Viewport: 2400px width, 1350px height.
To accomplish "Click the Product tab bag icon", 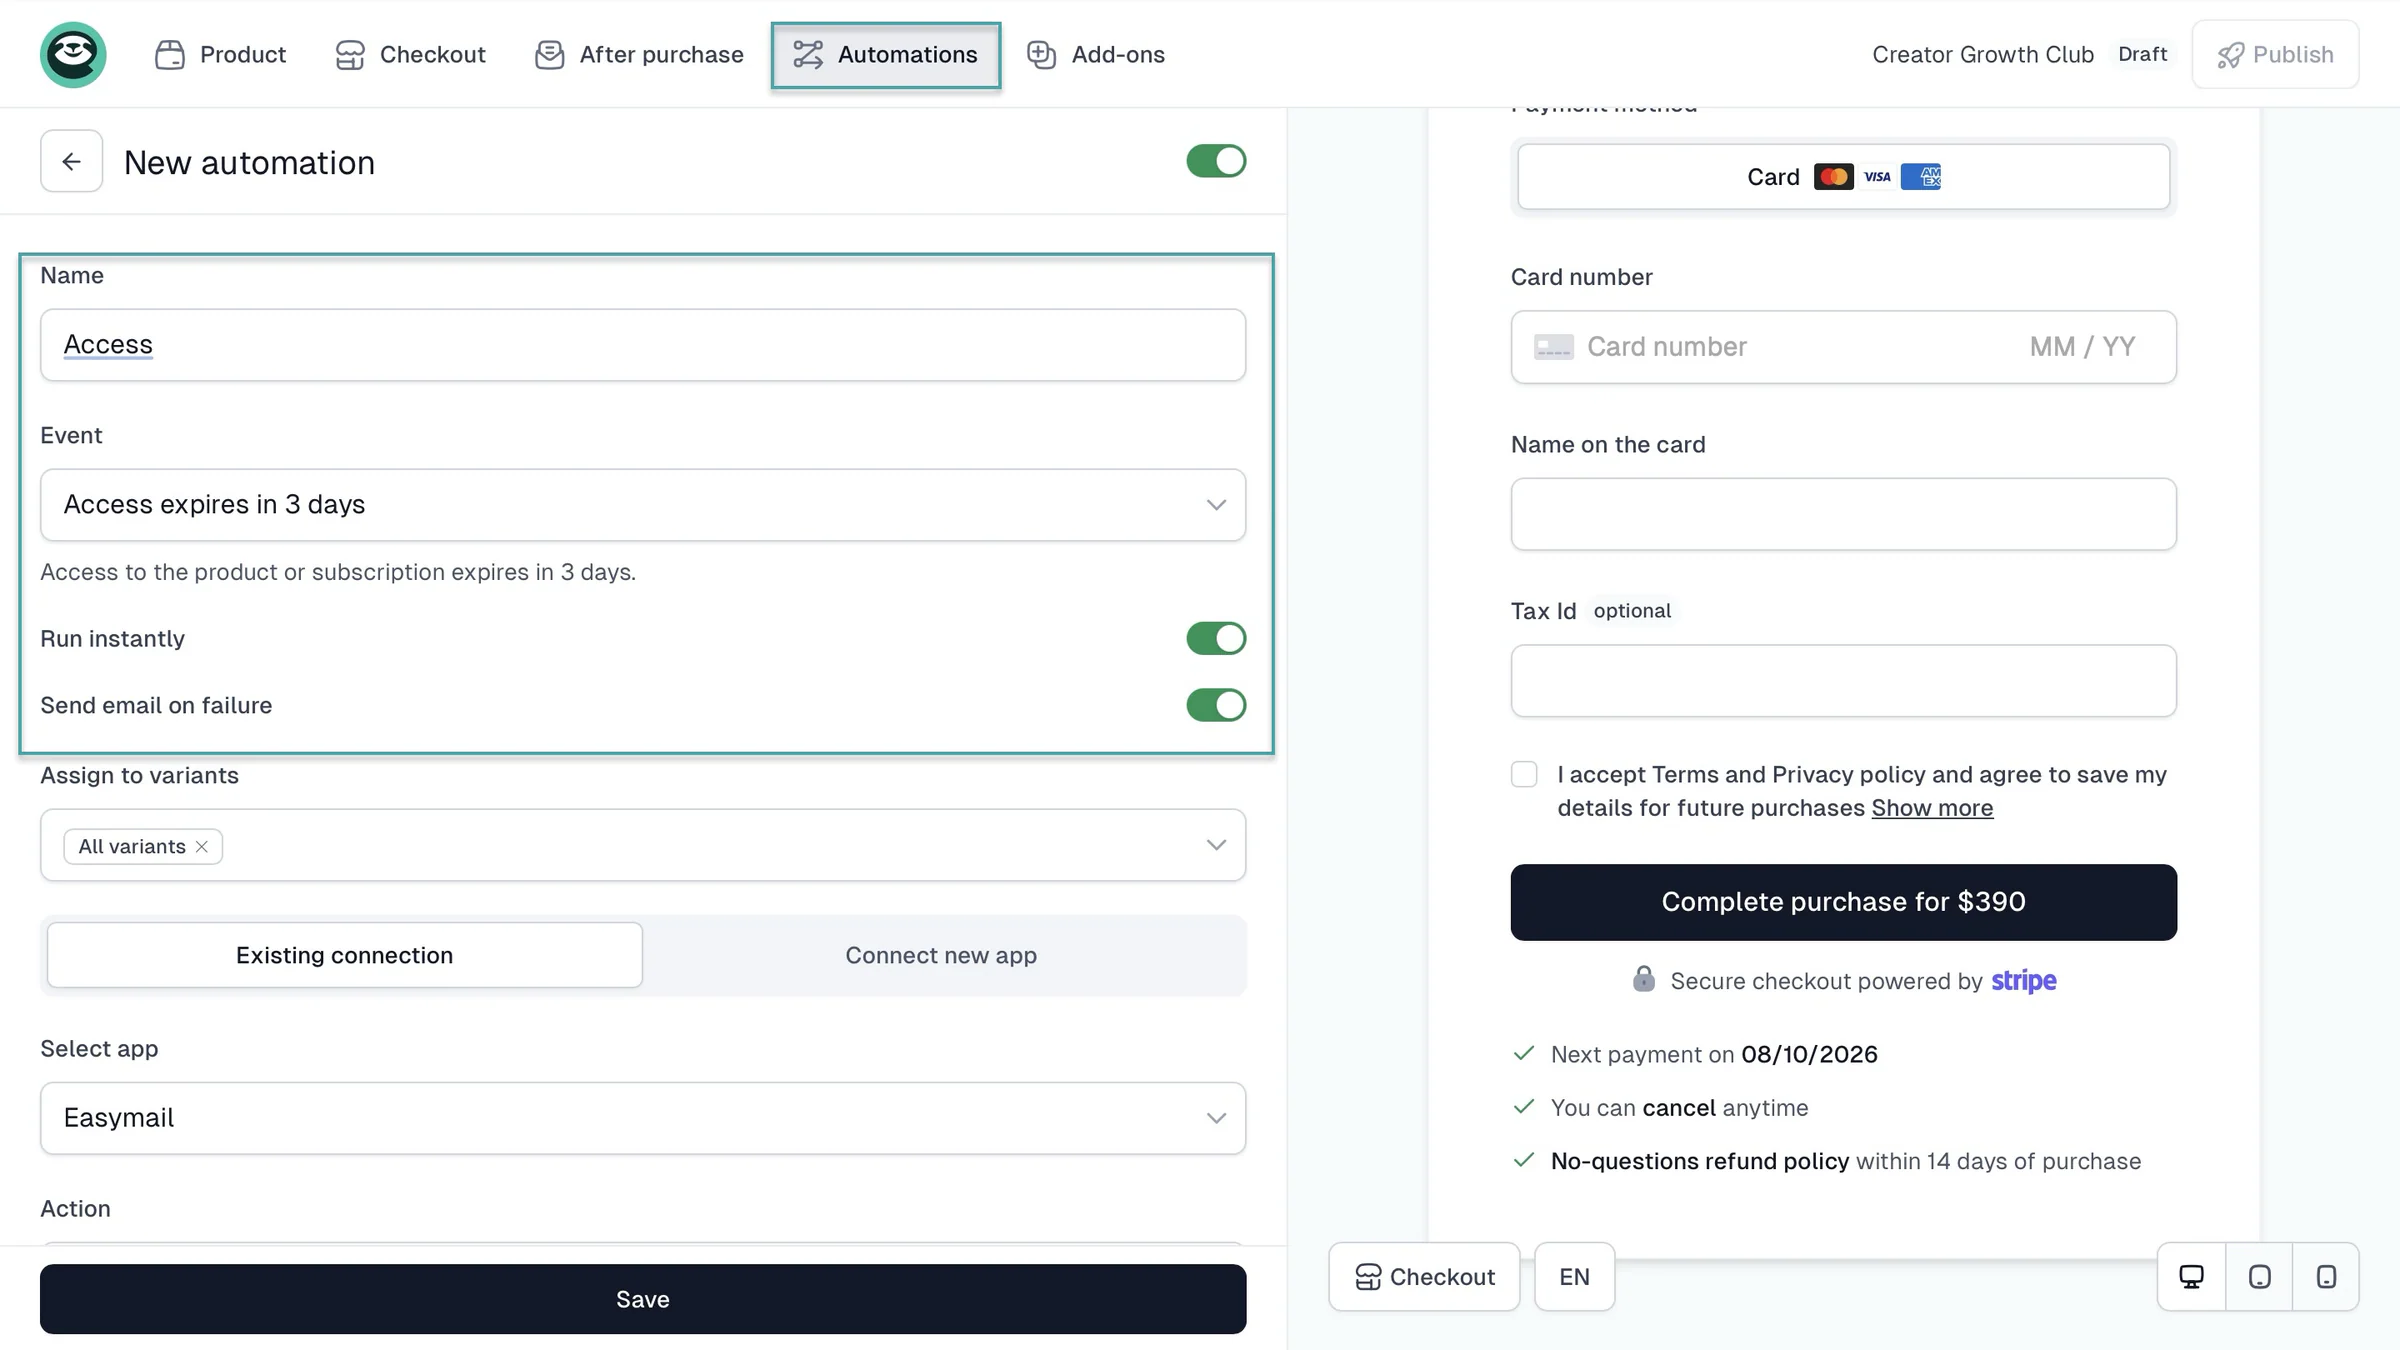I will (x=169, y=54).
